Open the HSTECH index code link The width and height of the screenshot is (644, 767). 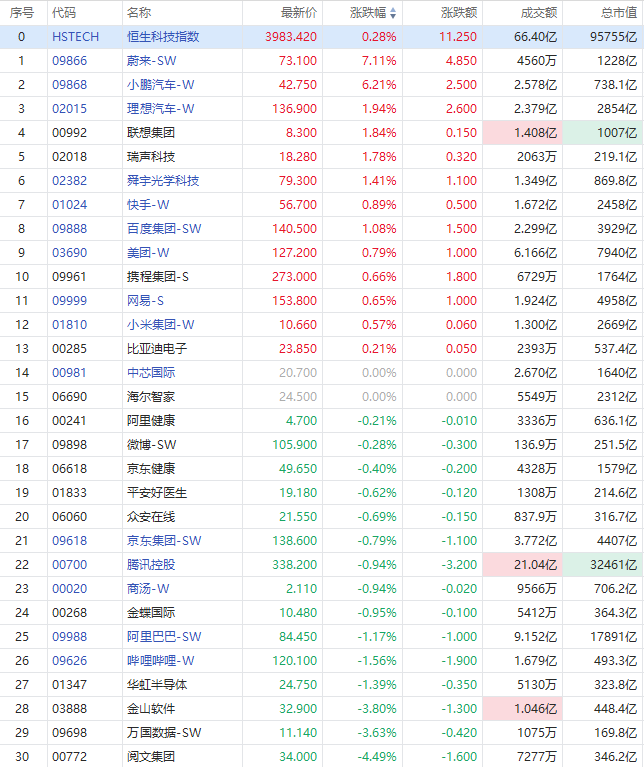75,37
